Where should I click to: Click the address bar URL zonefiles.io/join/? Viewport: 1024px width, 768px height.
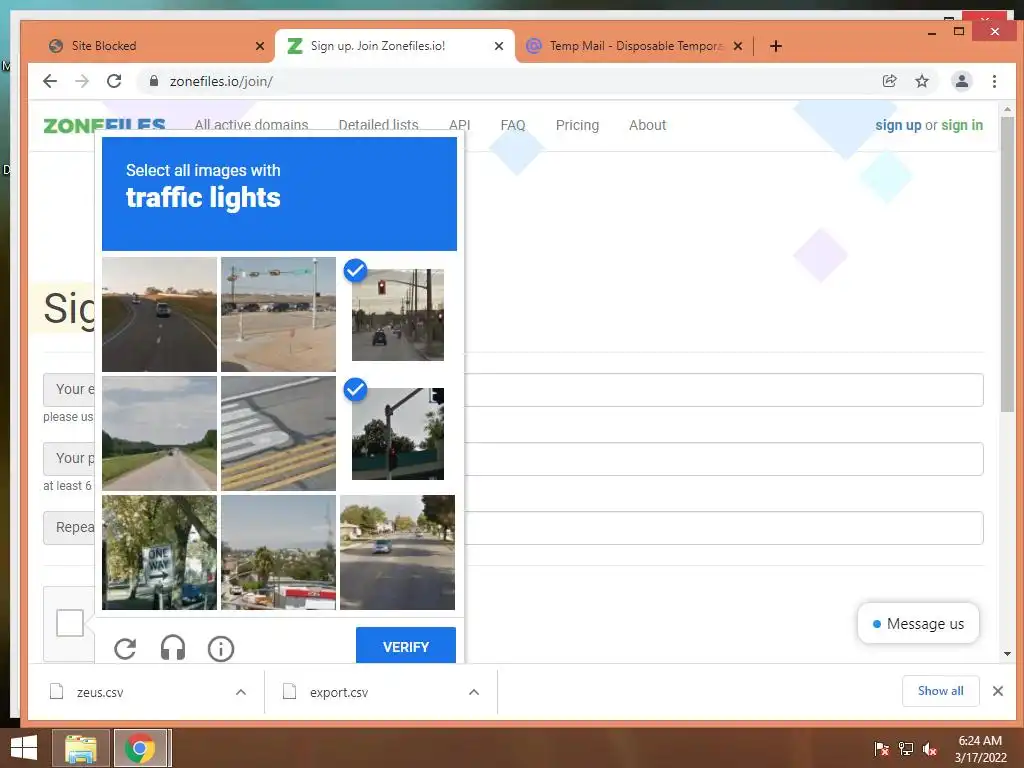point(221,81)
